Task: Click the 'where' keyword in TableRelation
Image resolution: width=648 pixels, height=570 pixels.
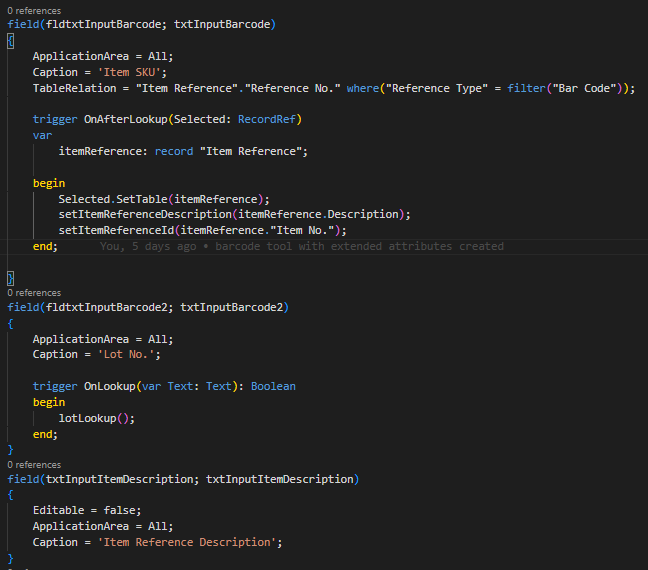Action: [362, 88]
